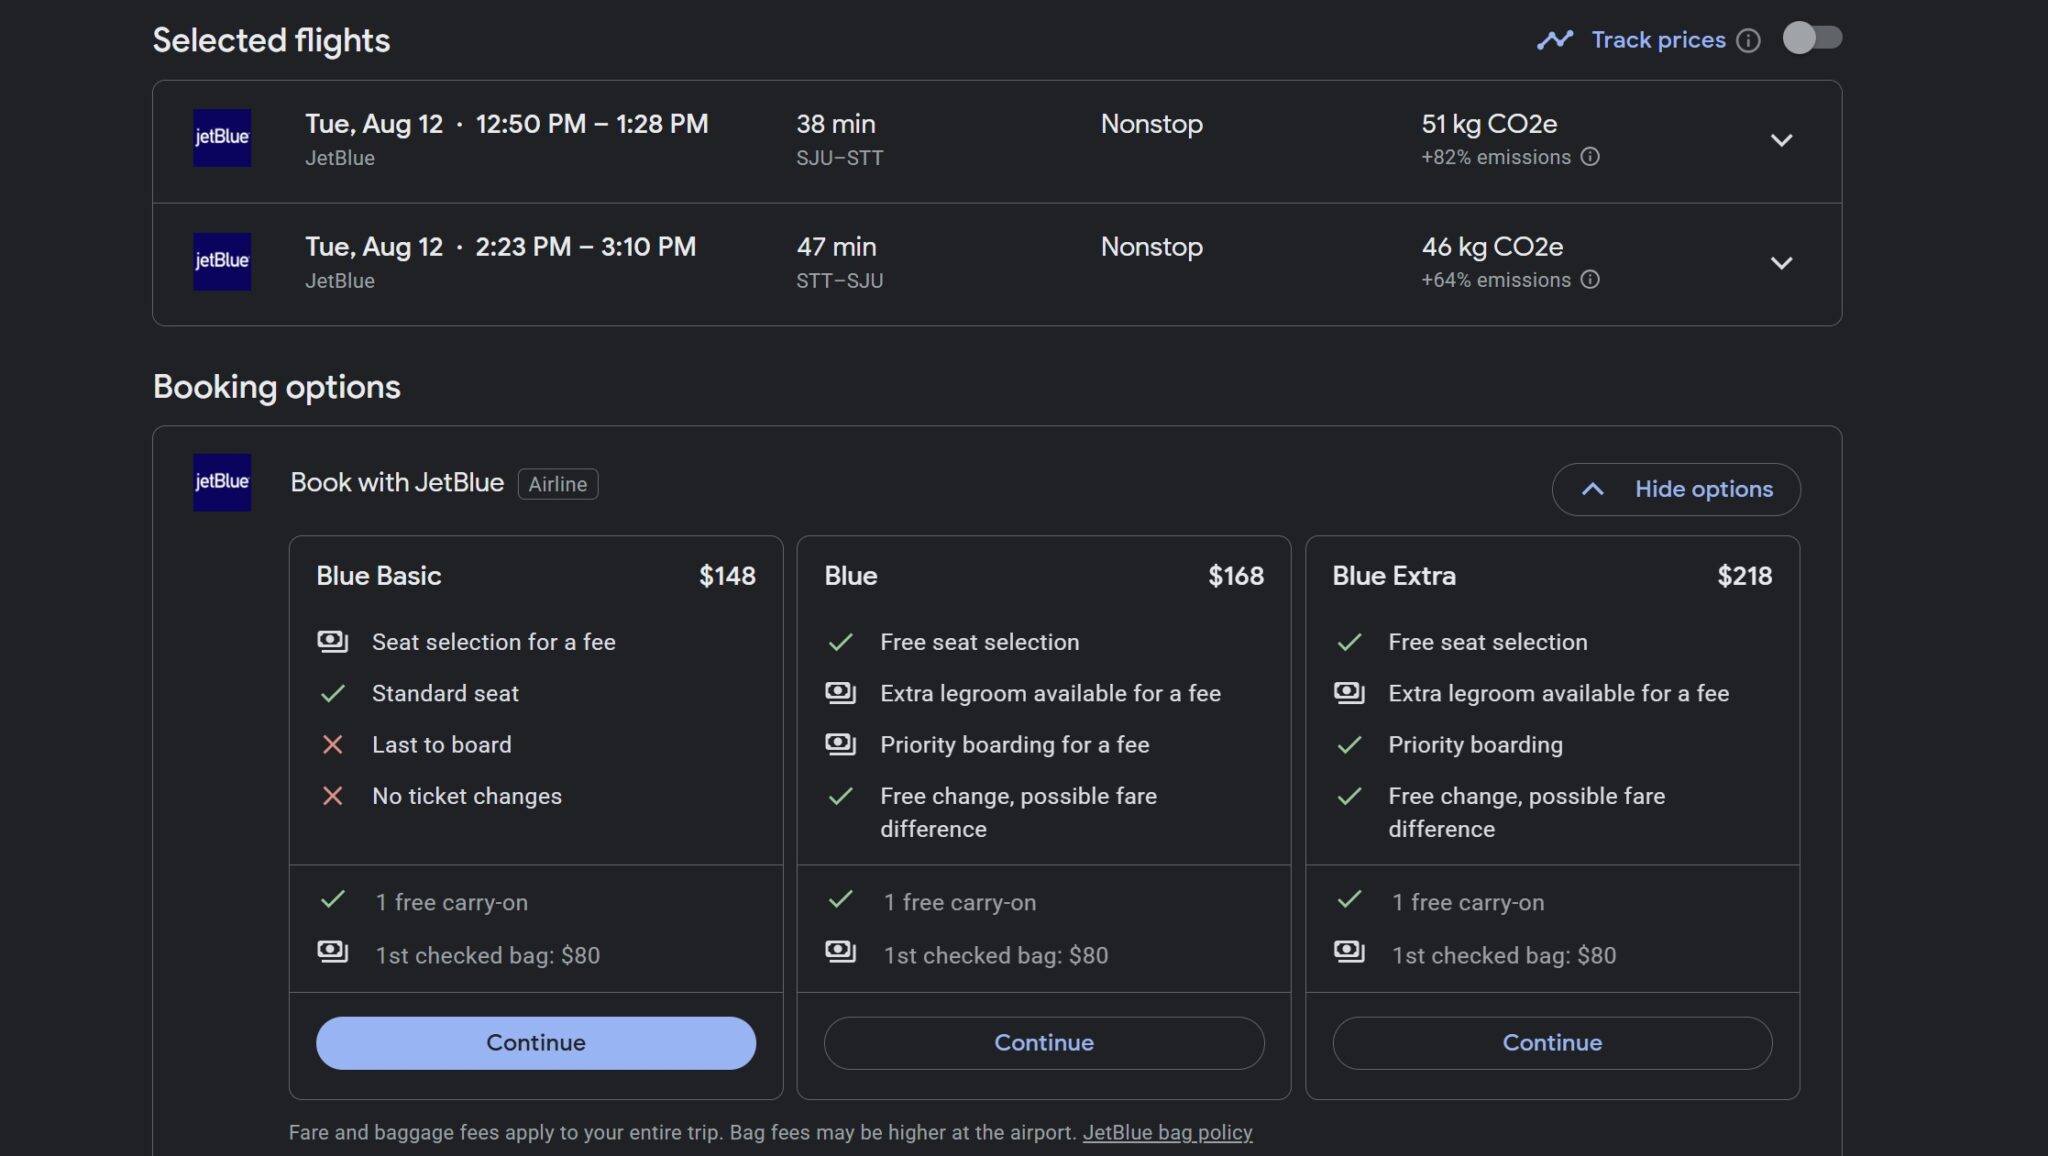Open Track prices info icon
The height and width of the screenshot is (1156, 2048).
1748,40
